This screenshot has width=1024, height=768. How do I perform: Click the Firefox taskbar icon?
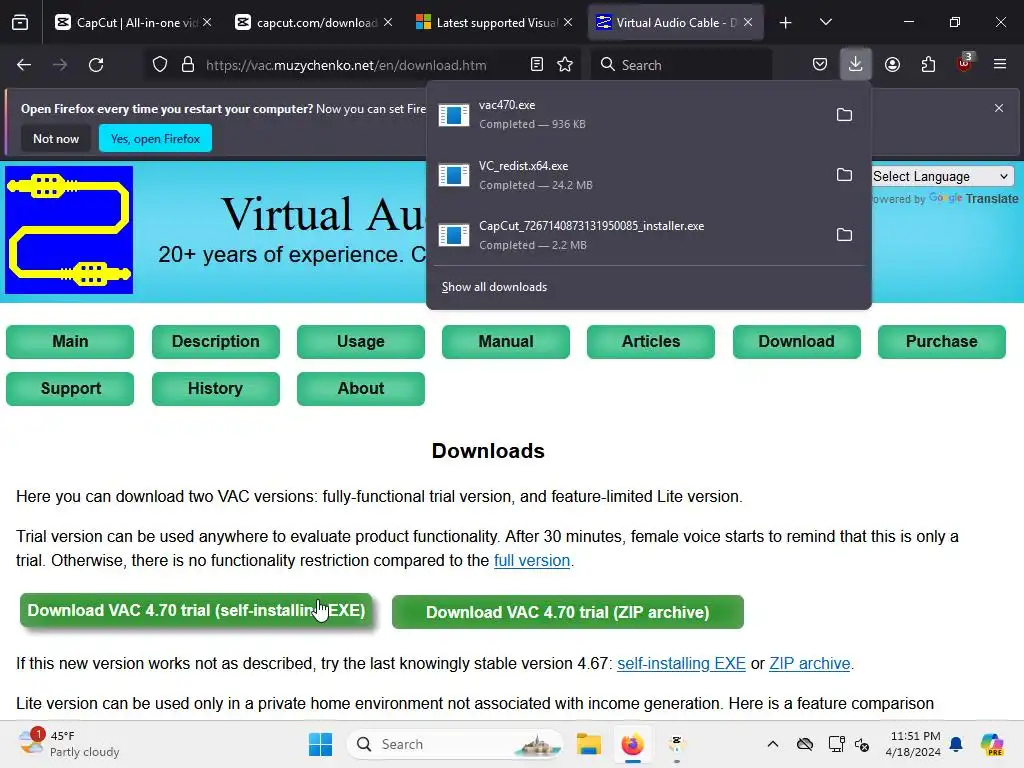pos(632,744)
